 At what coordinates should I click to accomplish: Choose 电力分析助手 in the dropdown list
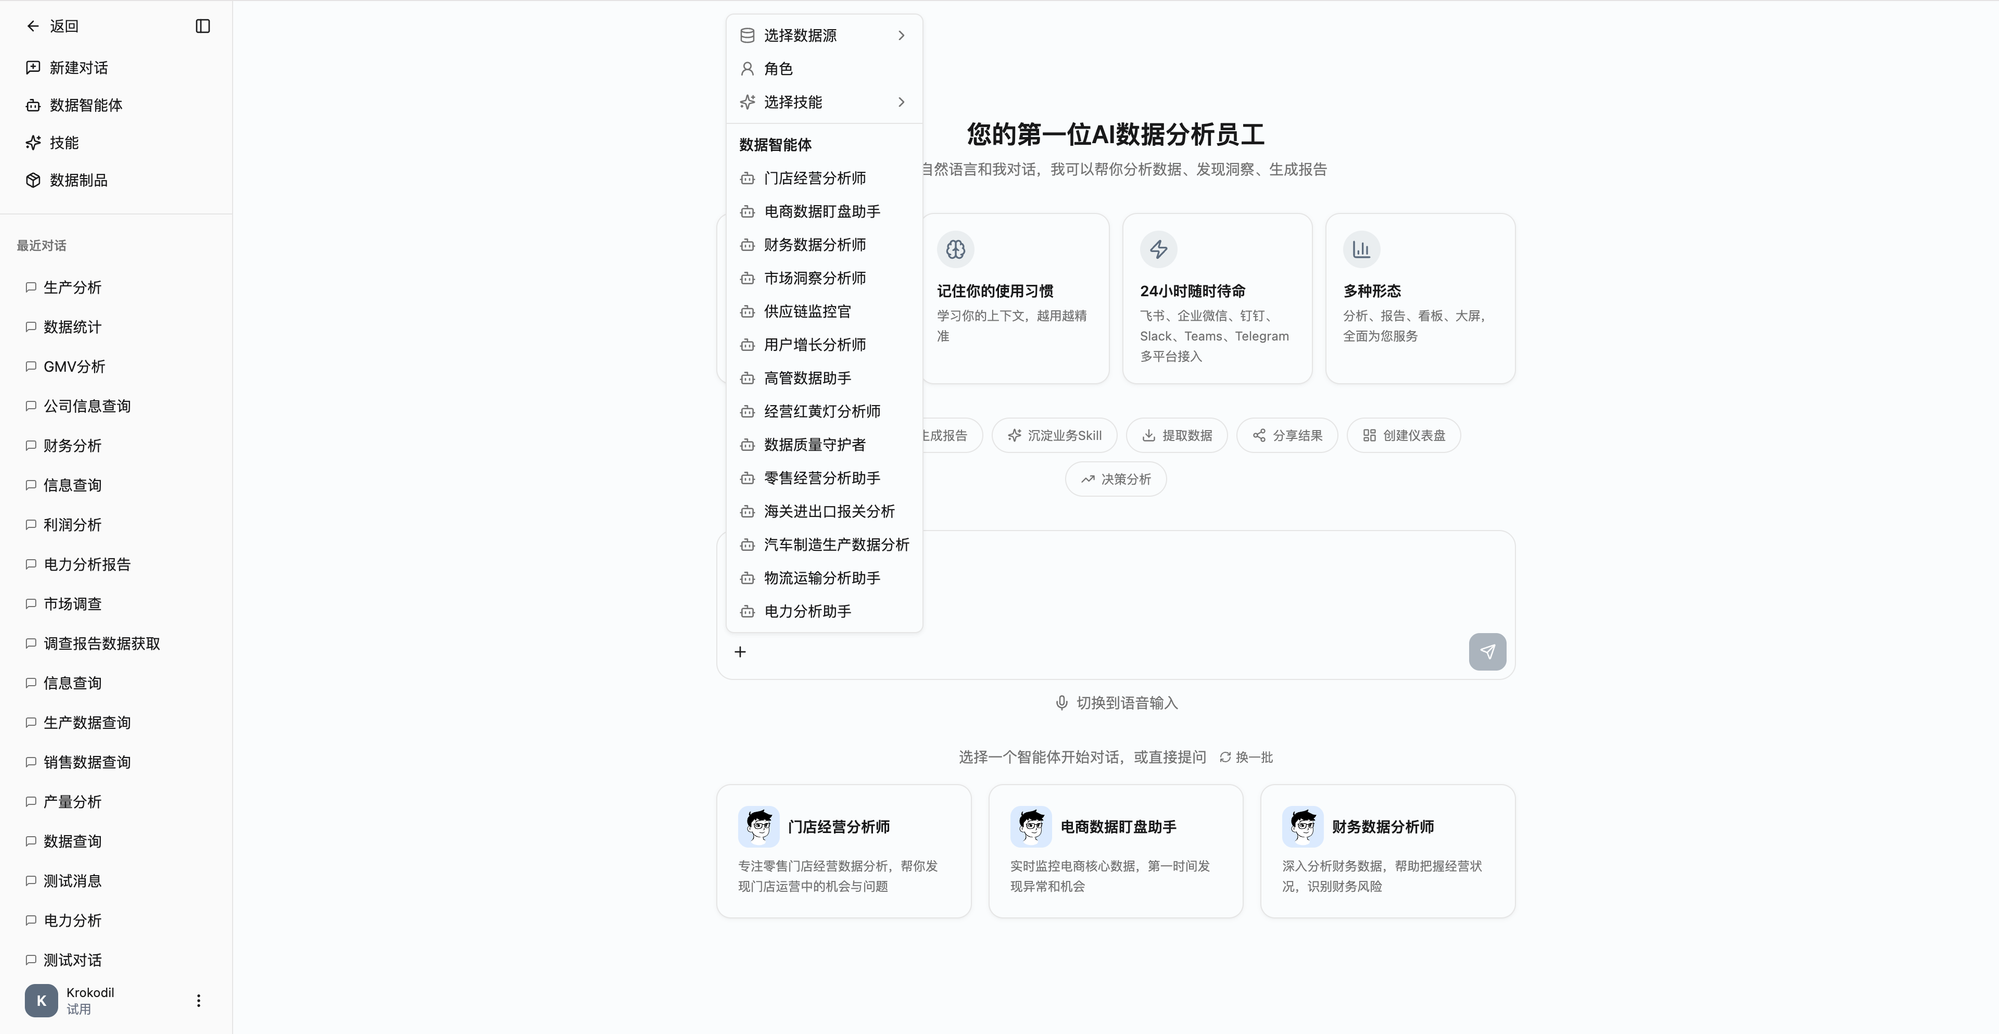[806, 611]
